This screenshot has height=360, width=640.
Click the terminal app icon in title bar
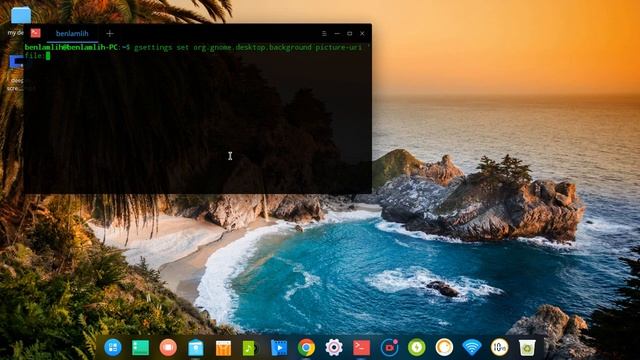[x=36, y=33]
